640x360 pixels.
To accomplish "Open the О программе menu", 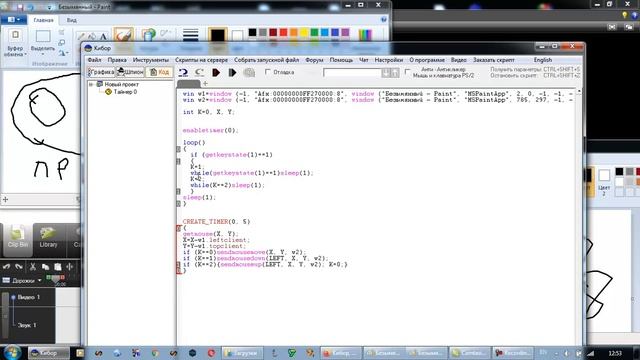I will click(427, 60).
